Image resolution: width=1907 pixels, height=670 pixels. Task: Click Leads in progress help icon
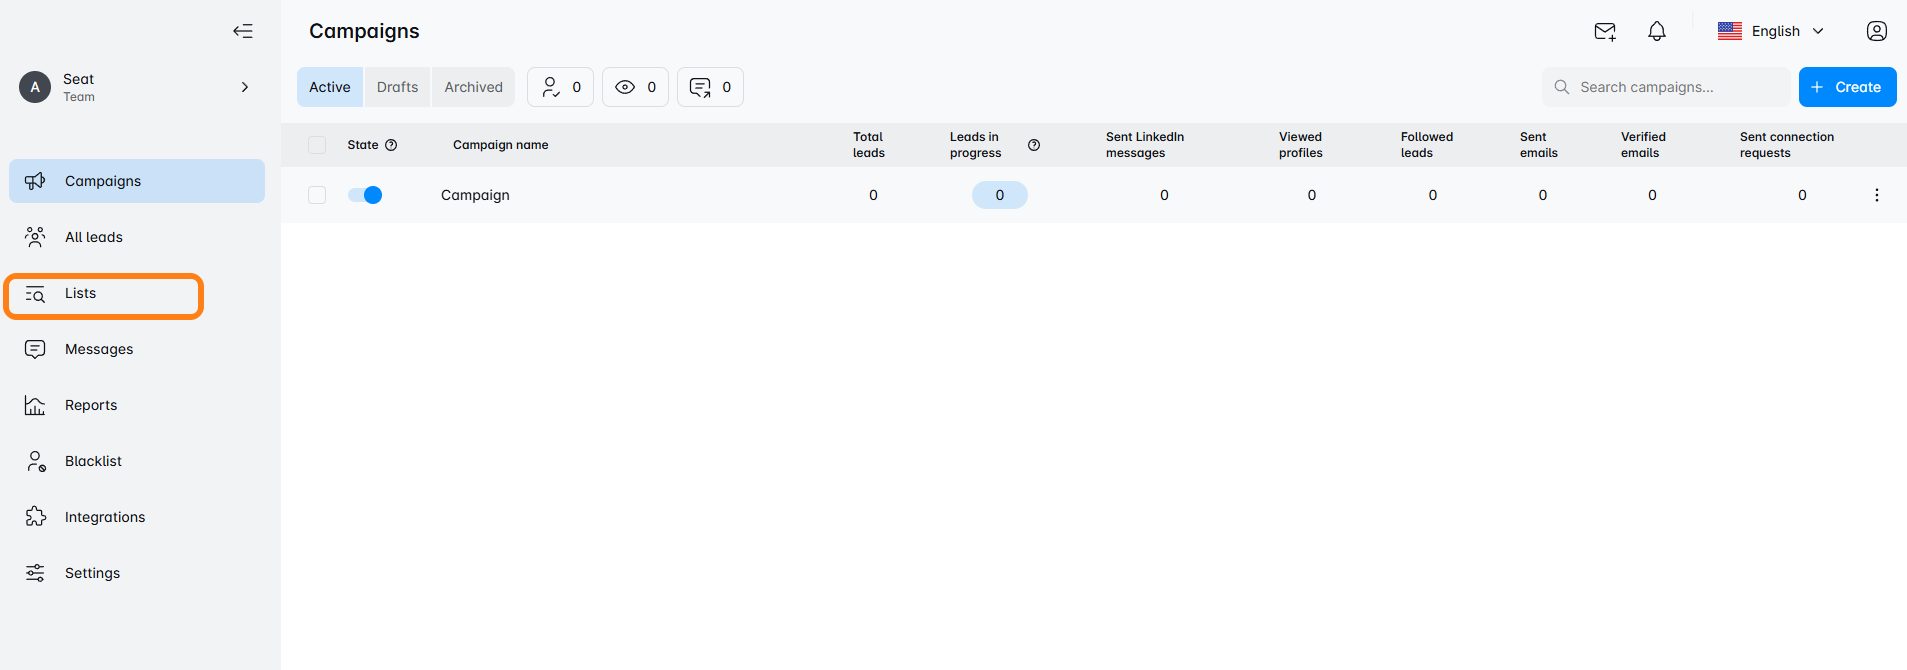(1034, 145)
